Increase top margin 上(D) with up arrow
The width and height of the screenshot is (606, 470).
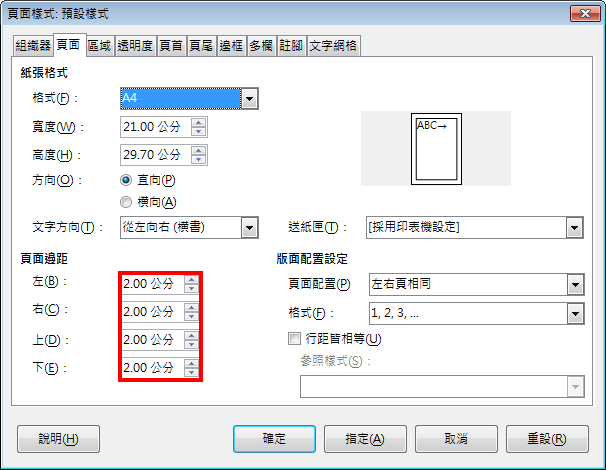191,335
